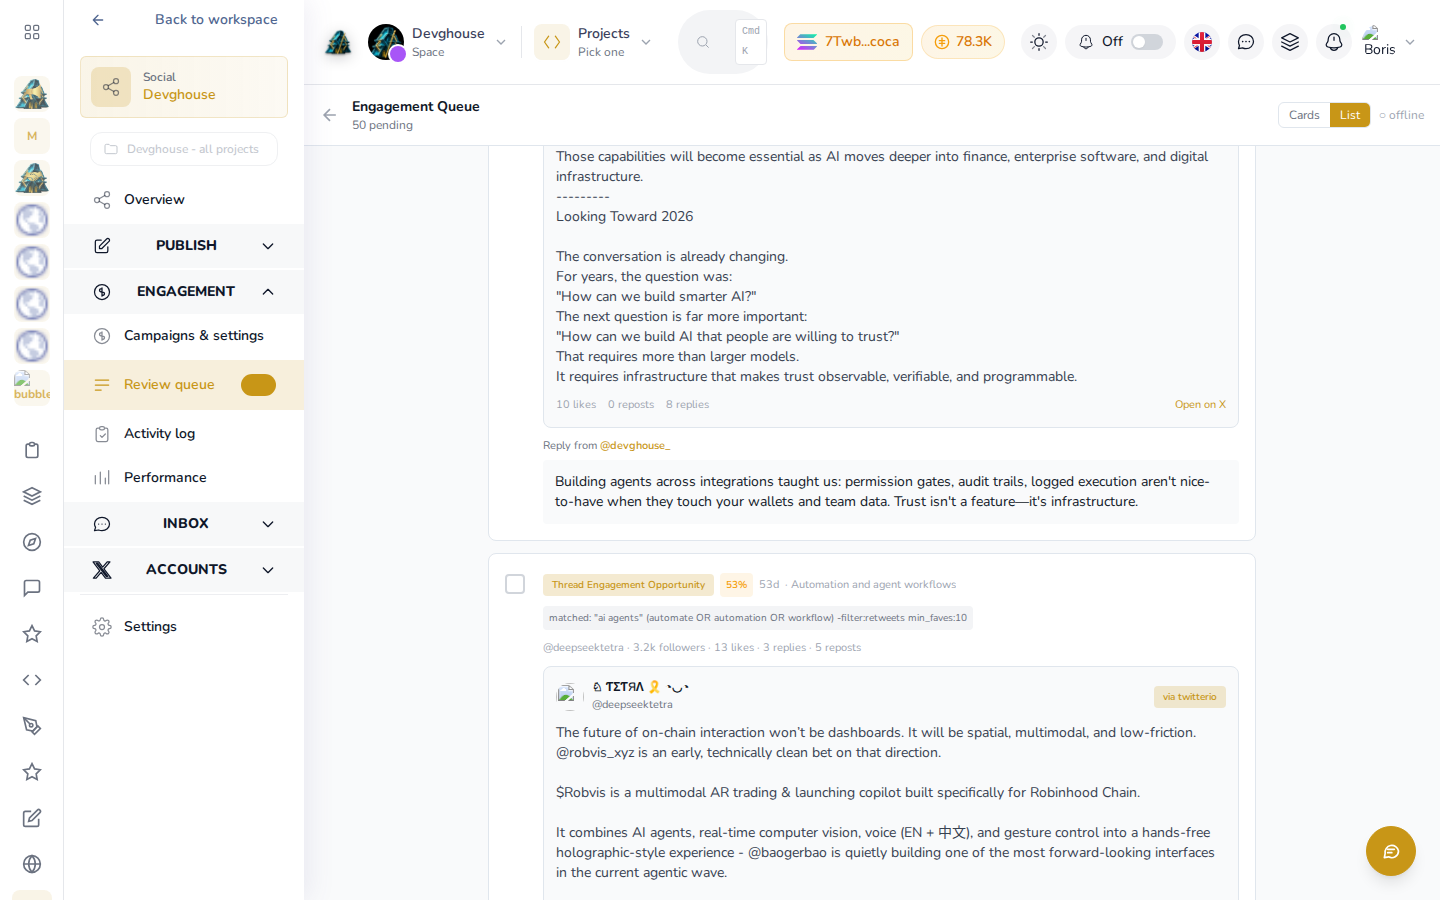This screenshot has width=1440, height=900.
Task: Open language selector UK flag
Action: pos(1202,42)
